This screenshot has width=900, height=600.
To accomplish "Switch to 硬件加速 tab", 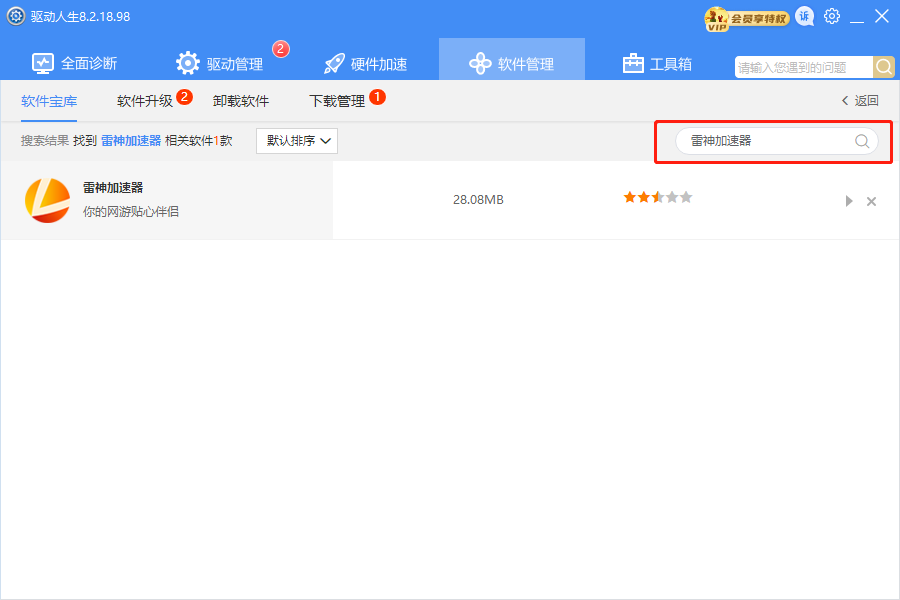I will tap(365, 63).
